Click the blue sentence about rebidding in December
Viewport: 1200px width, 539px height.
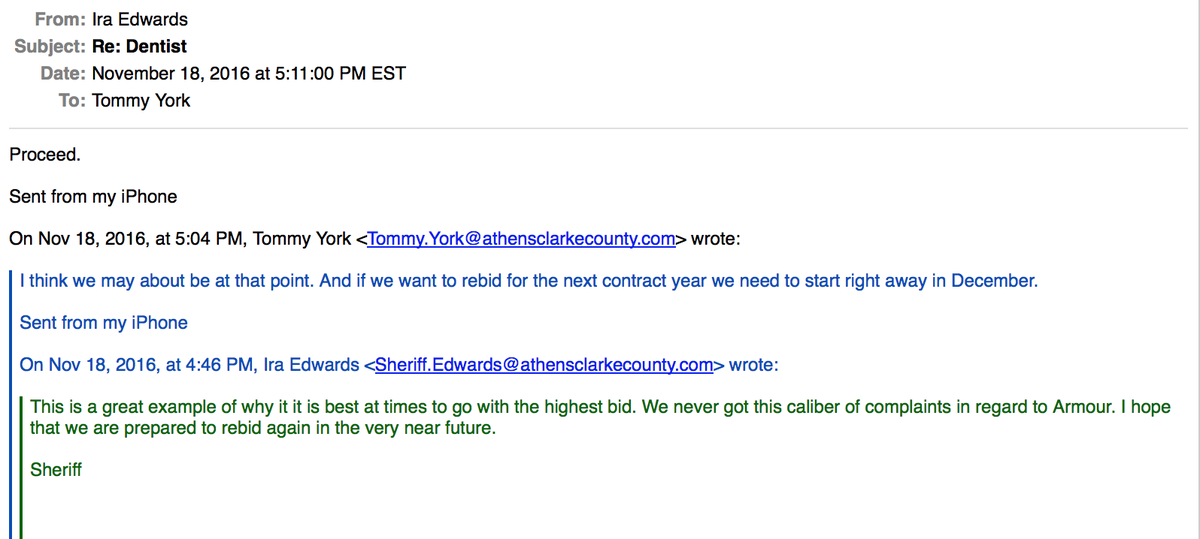[x=529, y=281]
